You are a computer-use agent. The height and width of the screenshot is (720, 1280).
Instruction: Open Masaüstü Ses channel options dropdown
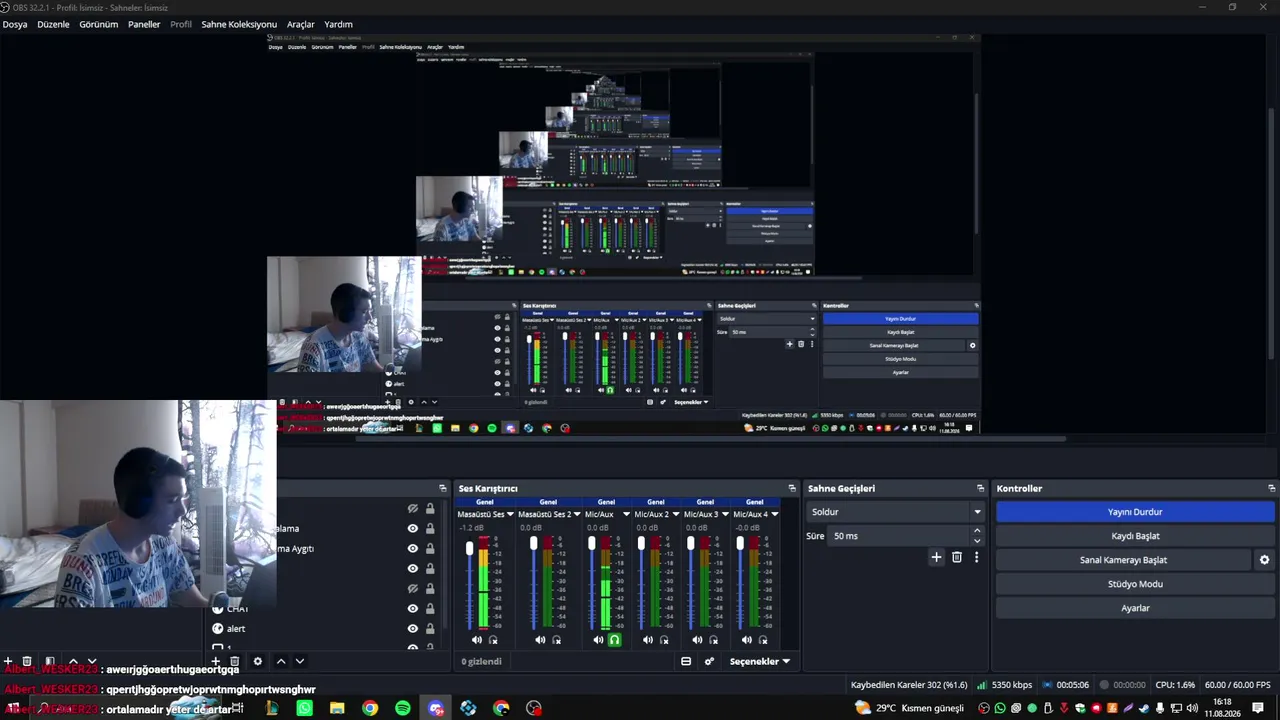click(512, 514)
